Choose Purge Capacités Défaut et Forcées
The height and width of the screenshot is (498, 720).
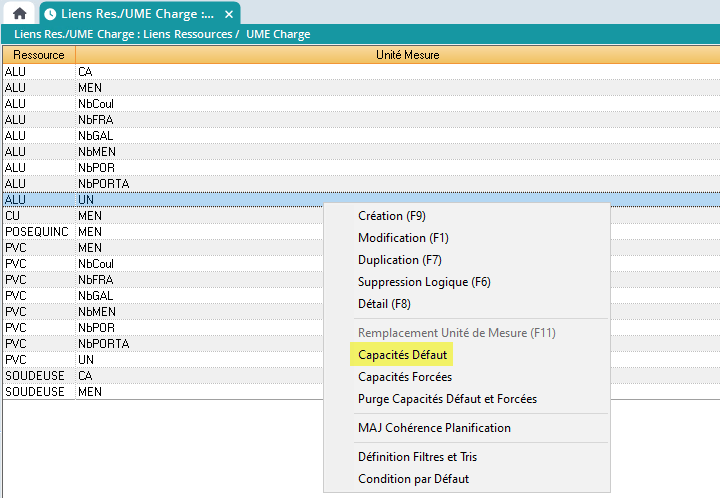447,399
